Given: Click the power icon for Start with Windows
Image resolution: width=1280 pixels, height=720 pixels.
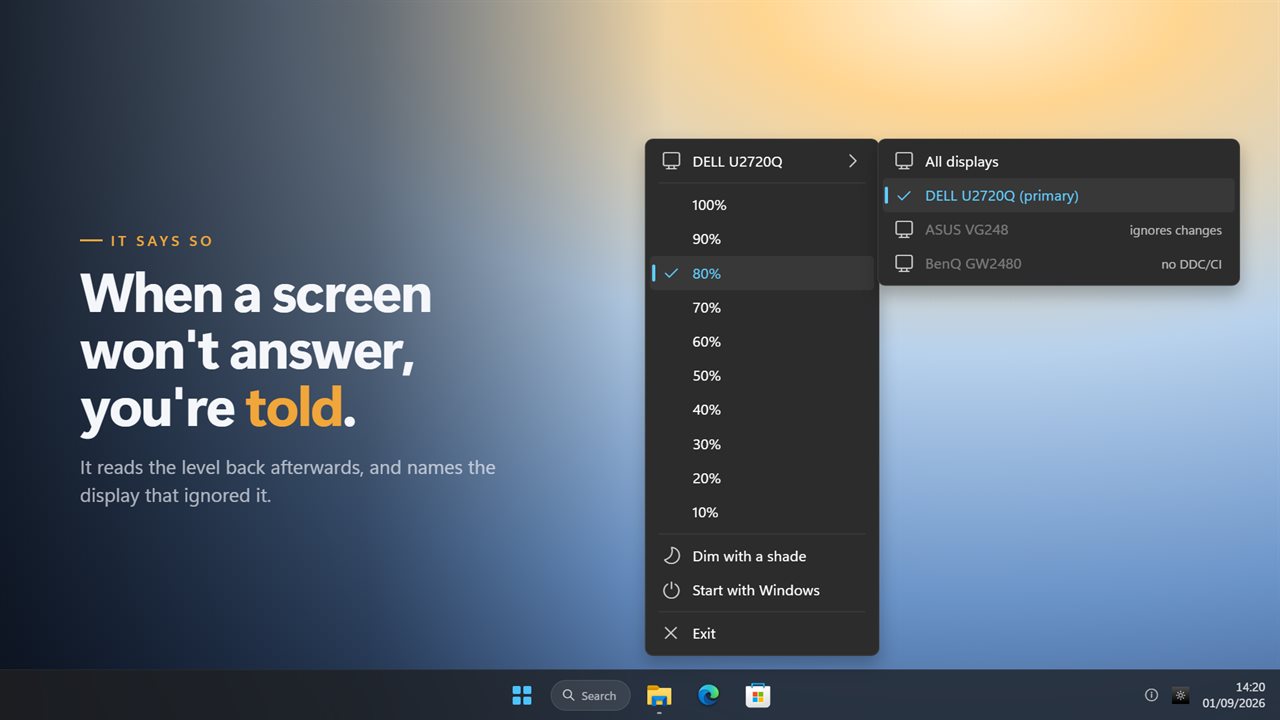Looking at the screenshot, I should (671, 590).
